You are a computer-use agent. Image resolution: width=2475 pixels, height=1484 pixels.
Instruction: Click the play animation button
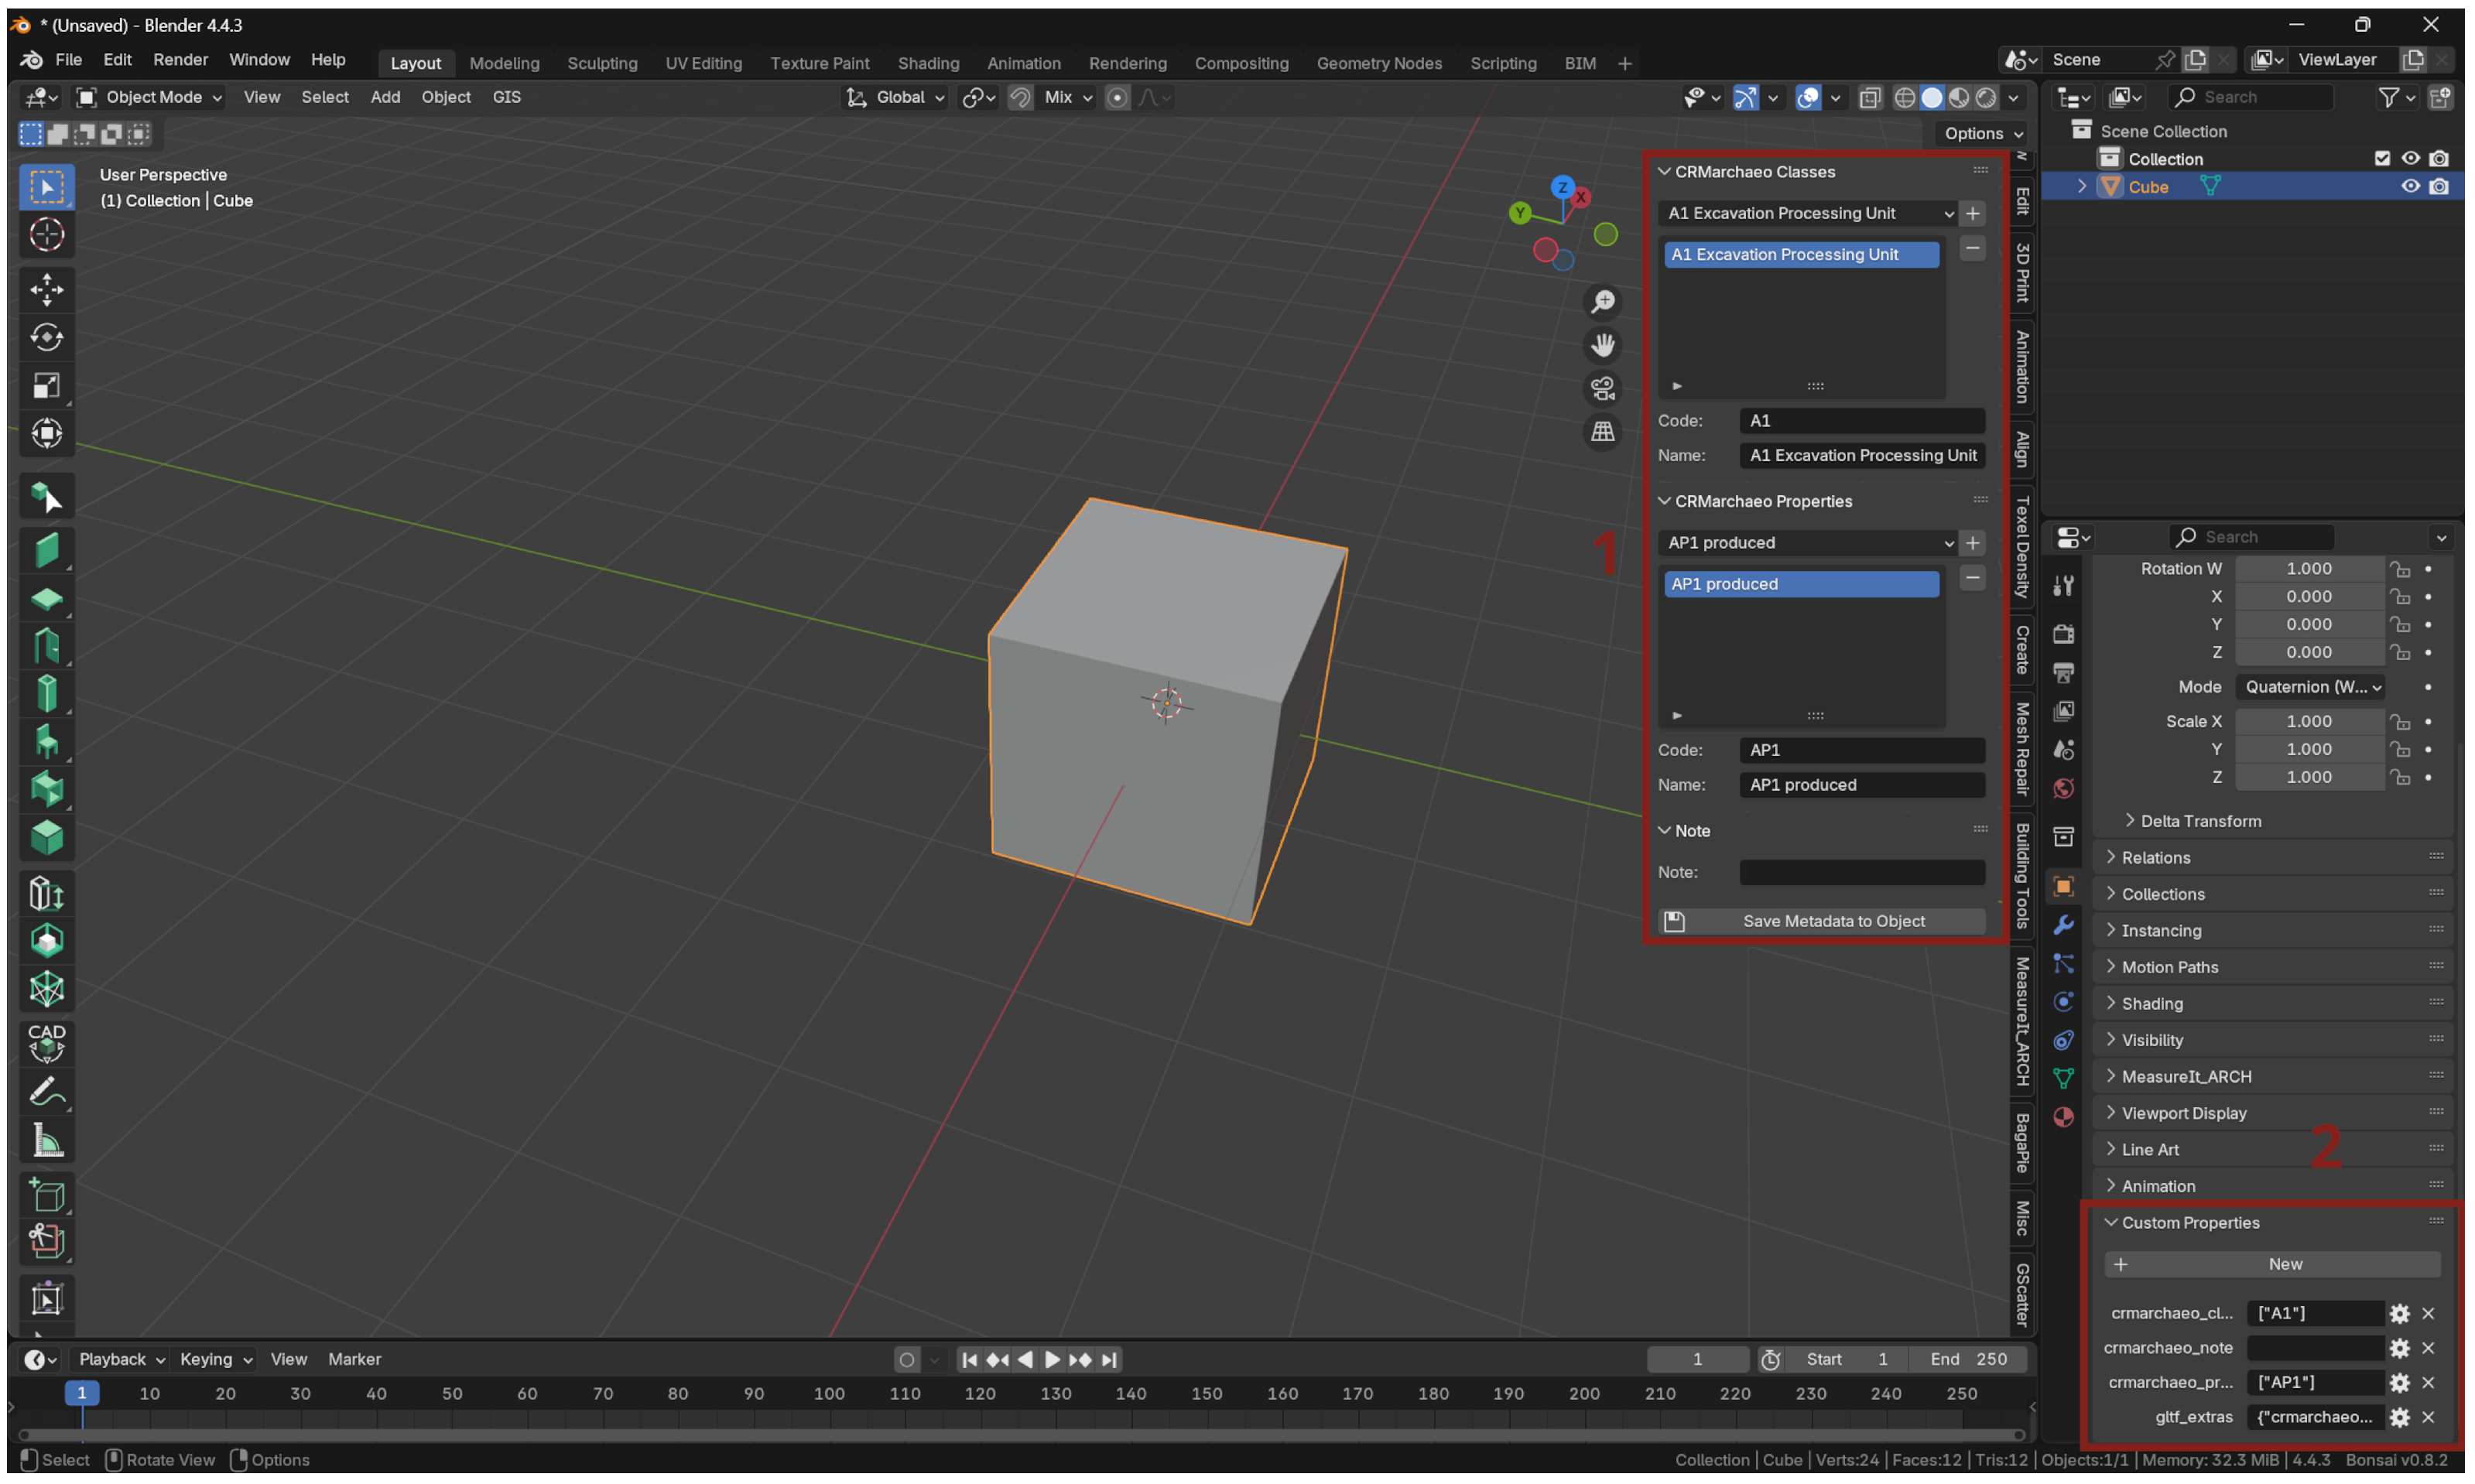tap(1052, 1360)
